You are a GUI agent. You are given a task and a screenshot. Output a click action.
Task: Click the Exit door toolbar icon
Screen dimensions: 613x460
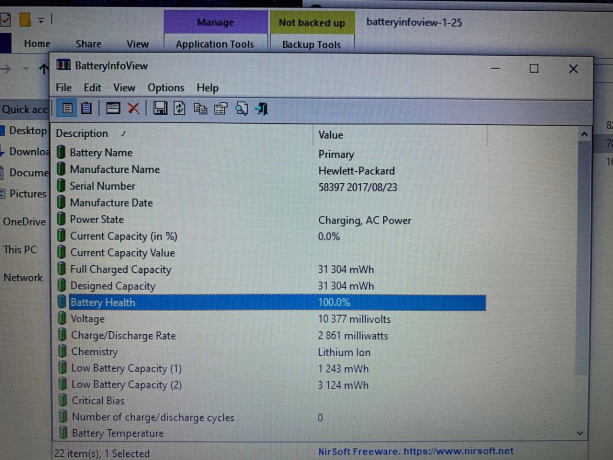pos(261,108)
